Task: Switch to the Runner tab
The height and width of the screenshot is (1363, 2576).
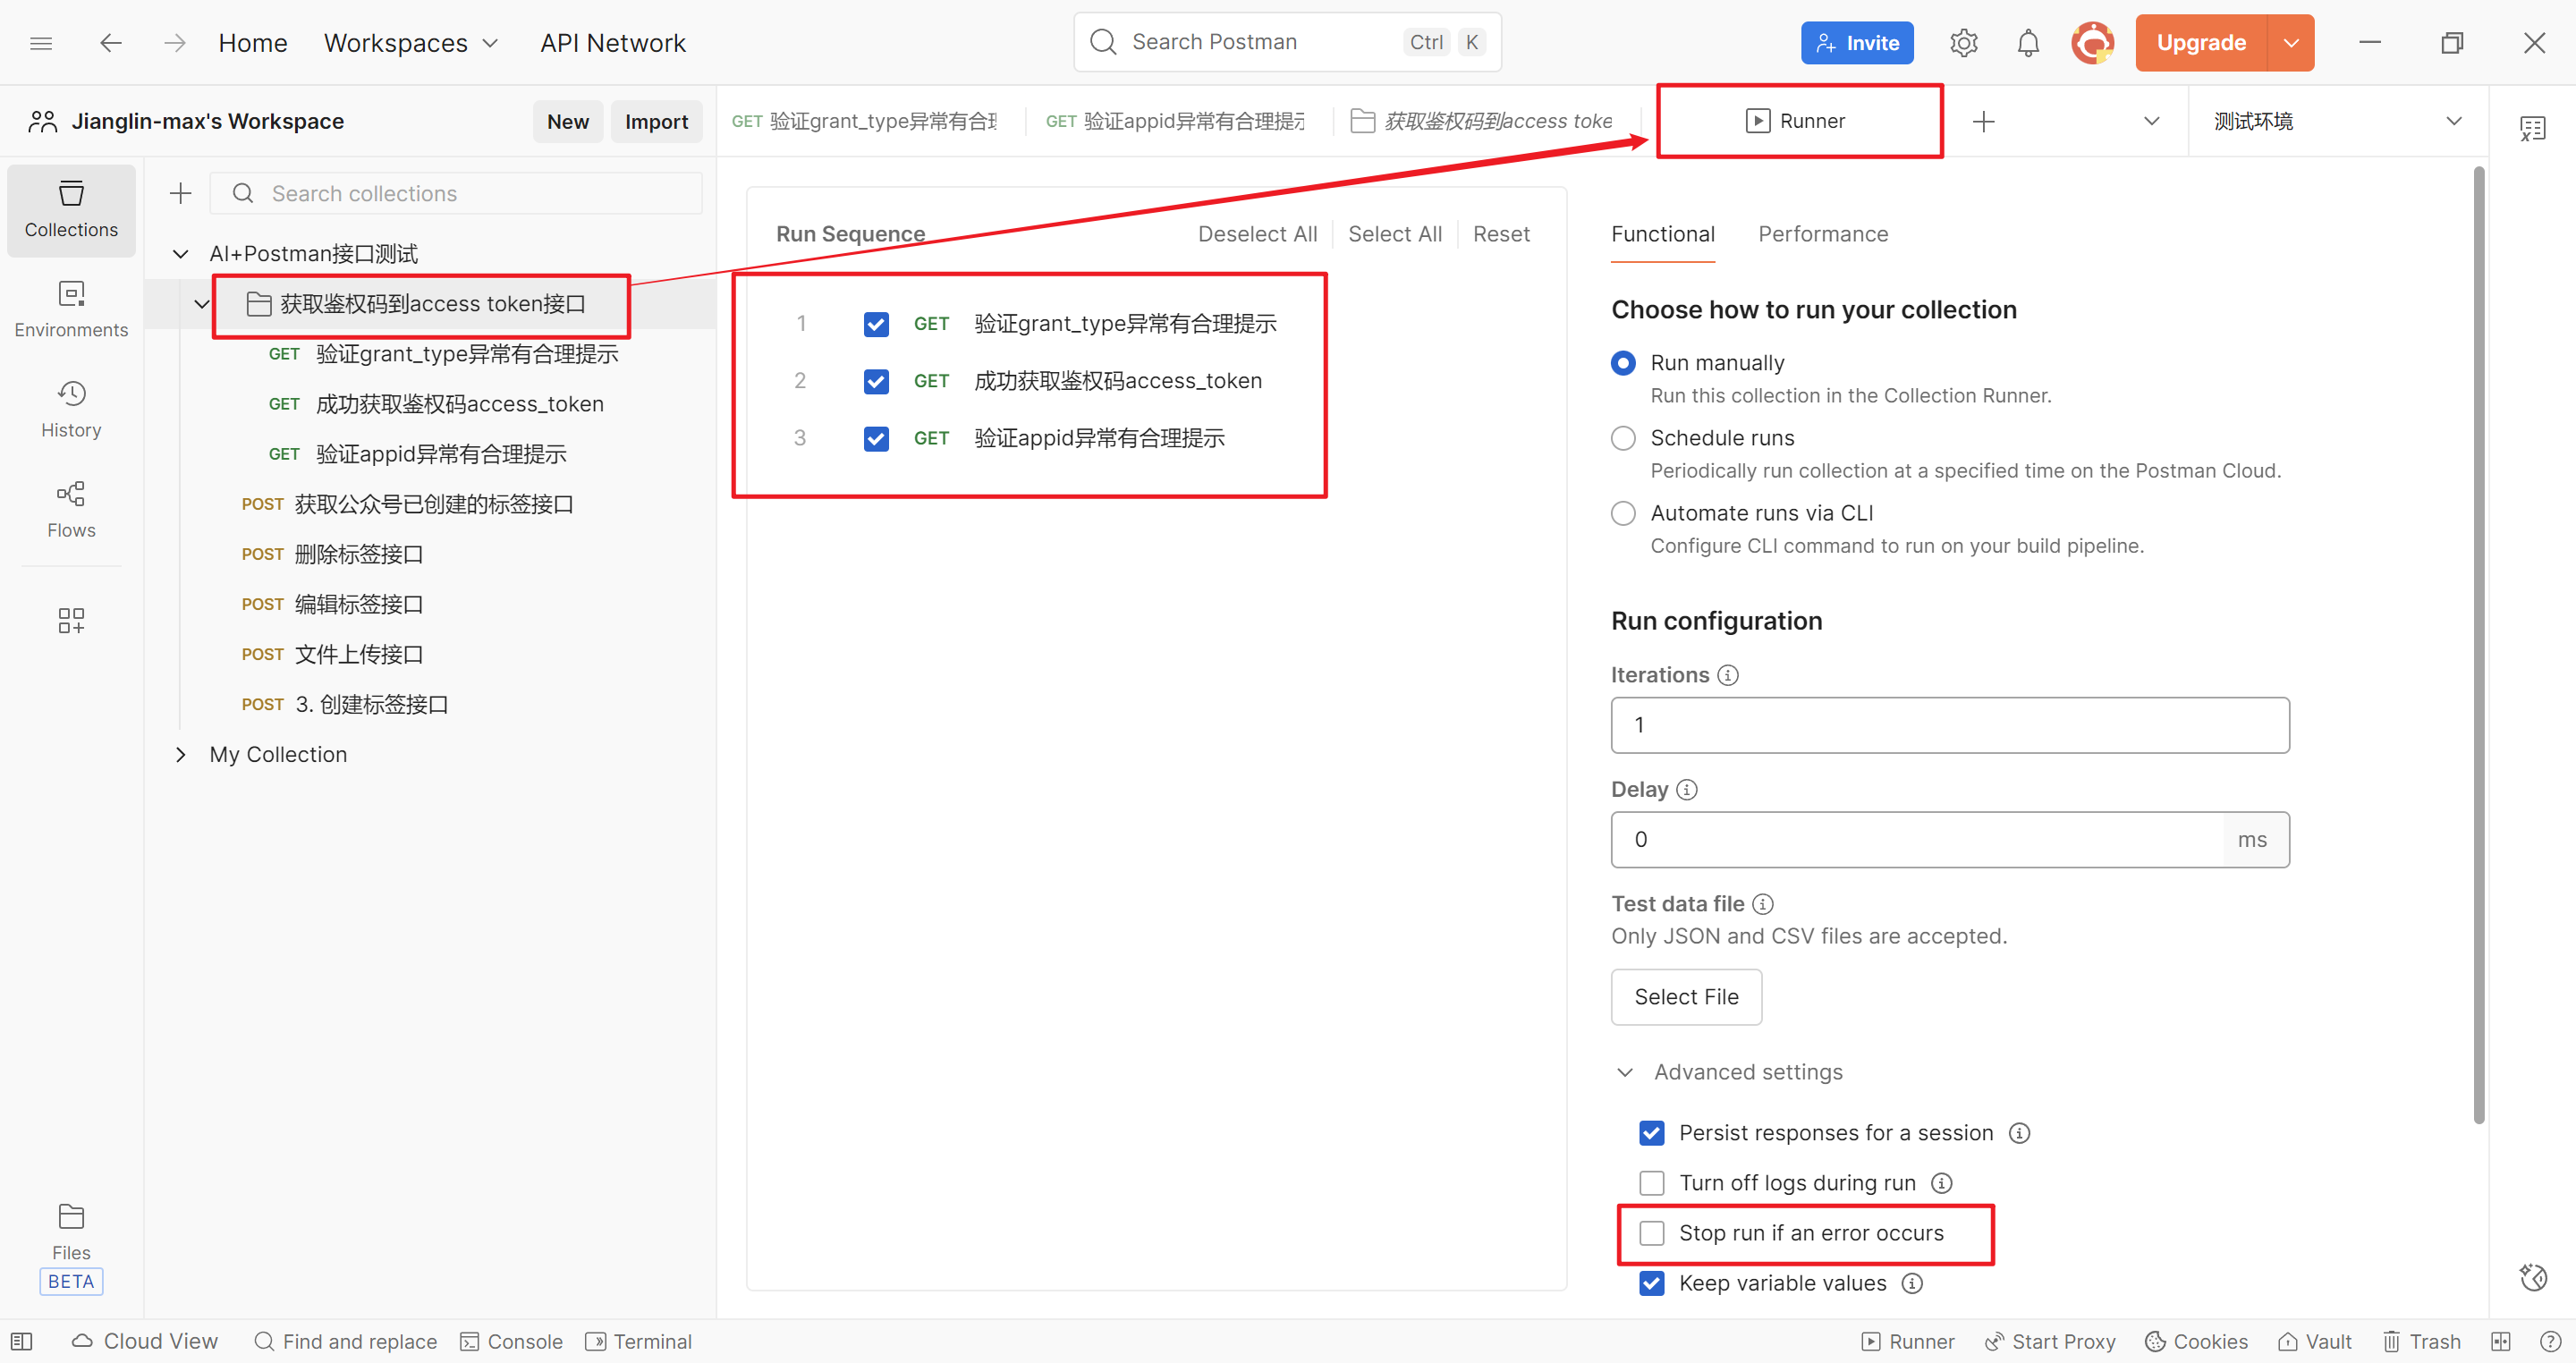Action: point(1796,121)
